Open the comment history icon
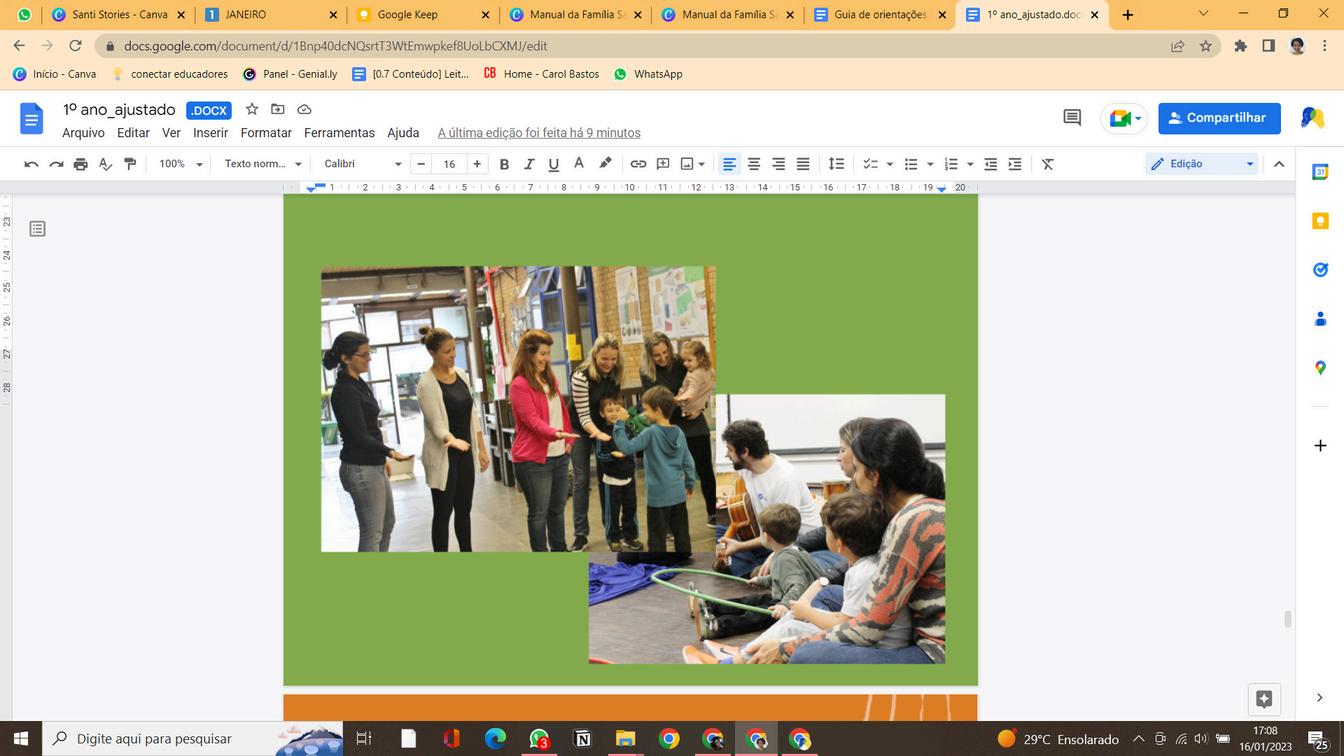Viewport: 1344px width, 756px height. 1072,118
